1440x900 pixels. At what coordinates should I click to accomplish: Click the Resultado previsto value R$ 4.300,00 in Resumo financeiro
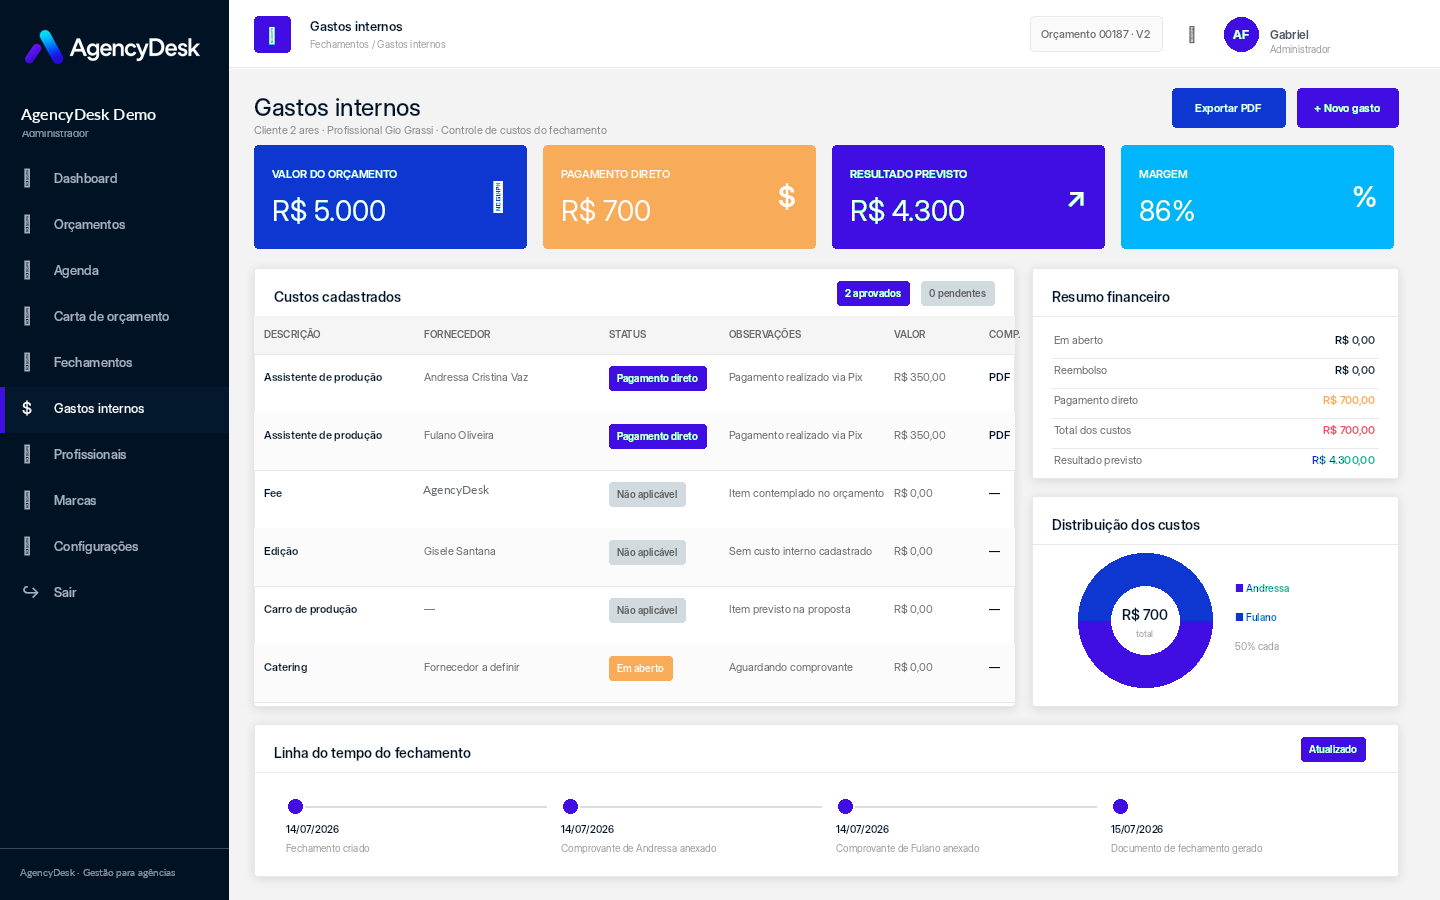[x=1343, y=461]
